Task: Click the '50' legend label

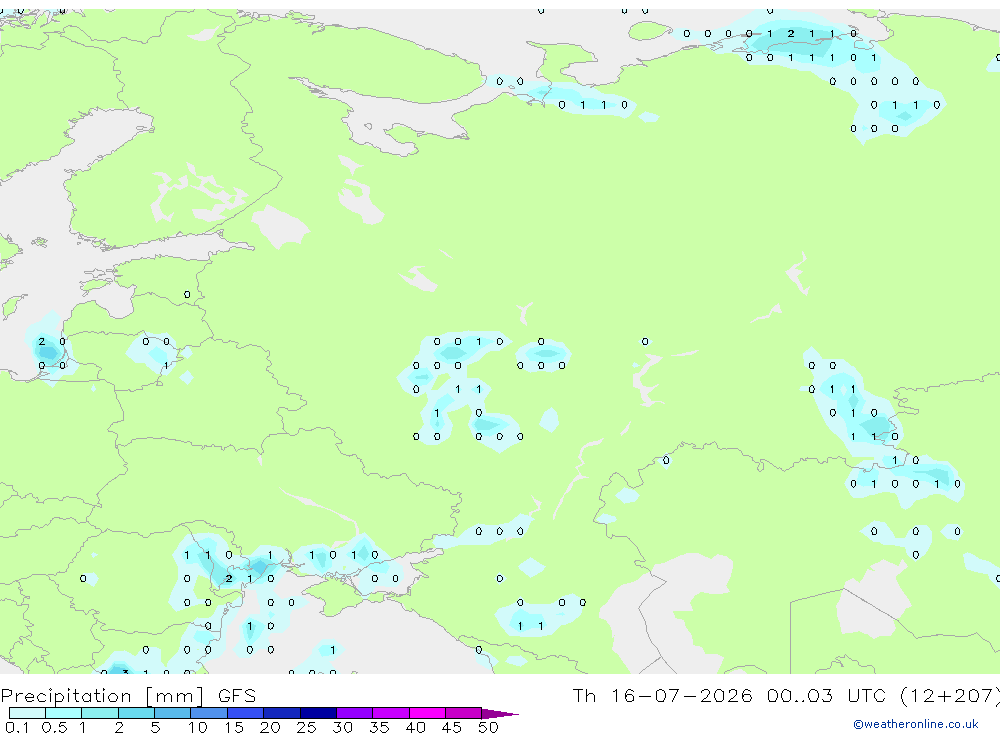Action: pyautogui.click(x=488, y=727)
